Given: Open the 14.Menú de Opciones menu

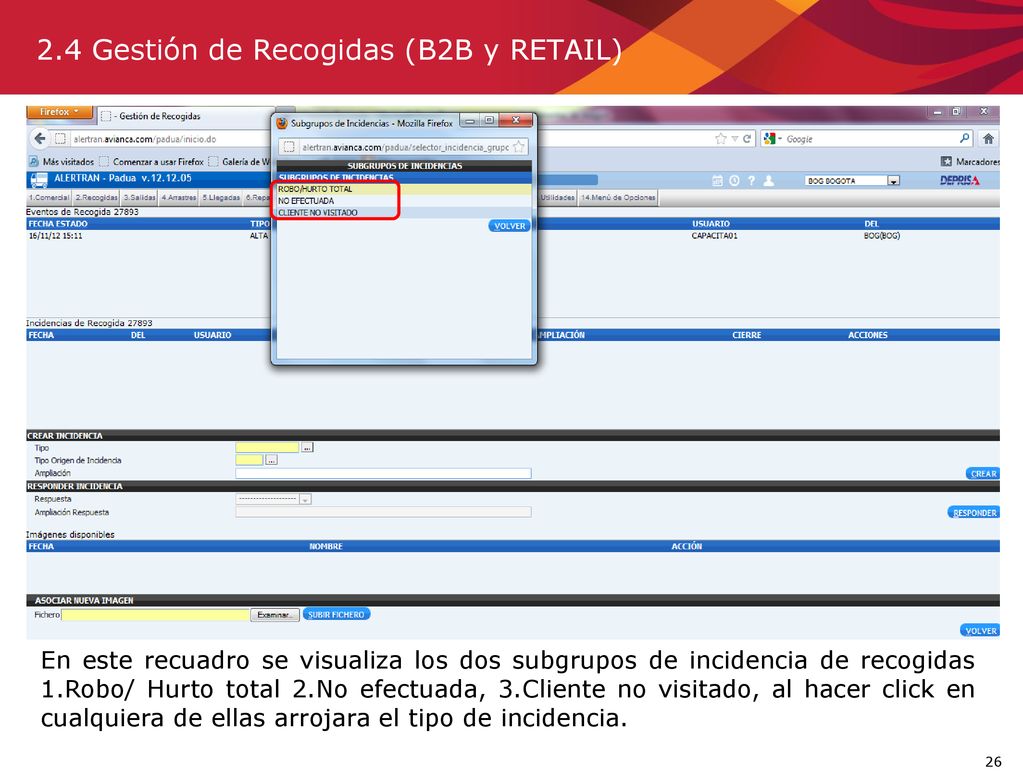Looking at the screenshot, I should (618, 197).
